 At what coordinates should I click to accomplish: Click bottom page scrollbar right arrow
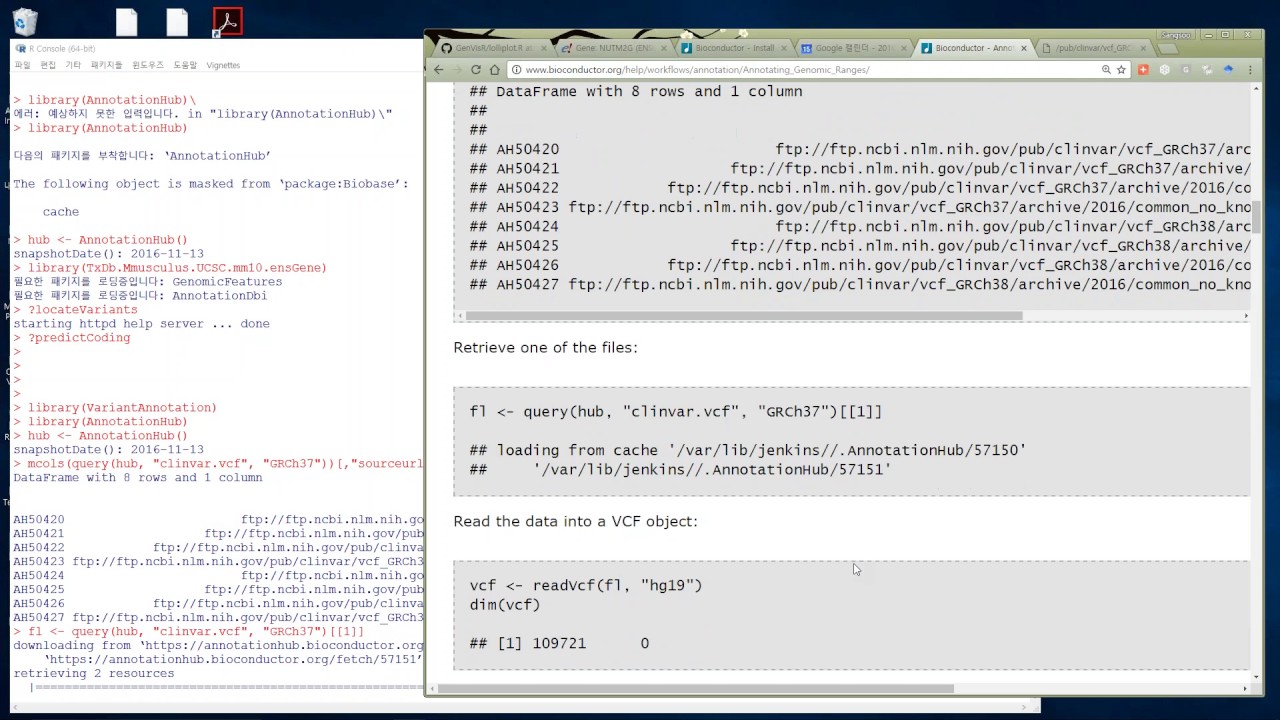click(1245, 688)
